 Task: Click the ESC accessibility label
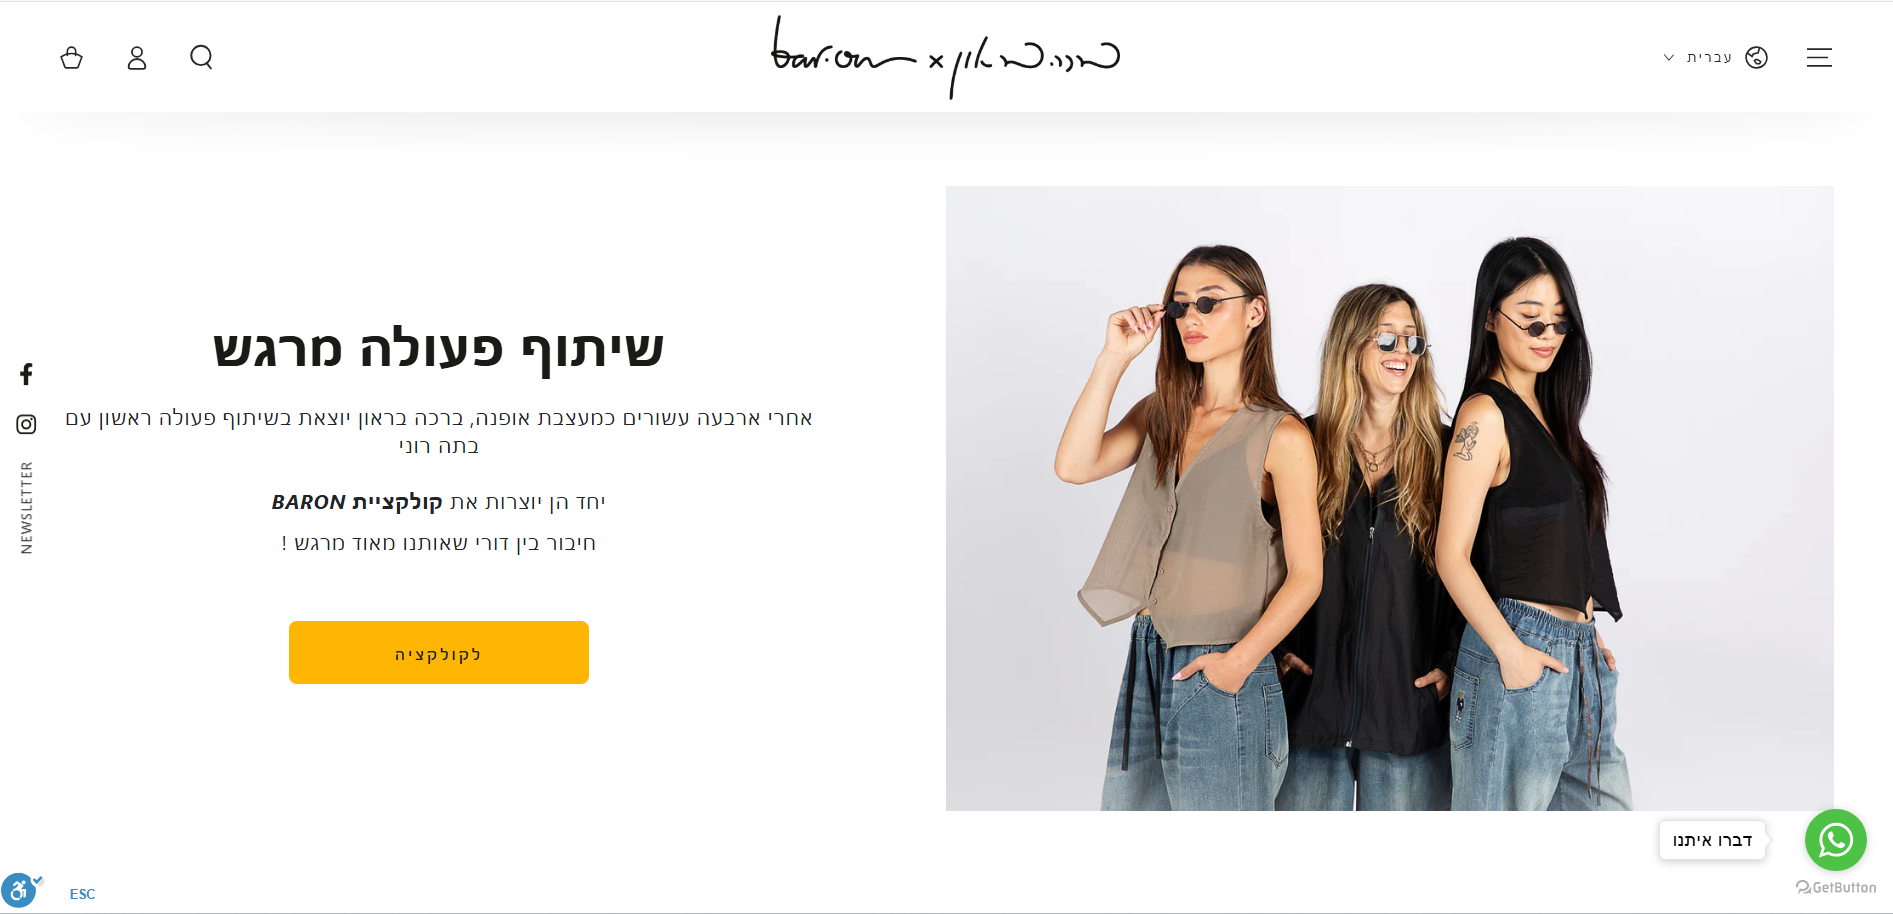(83, 894)
